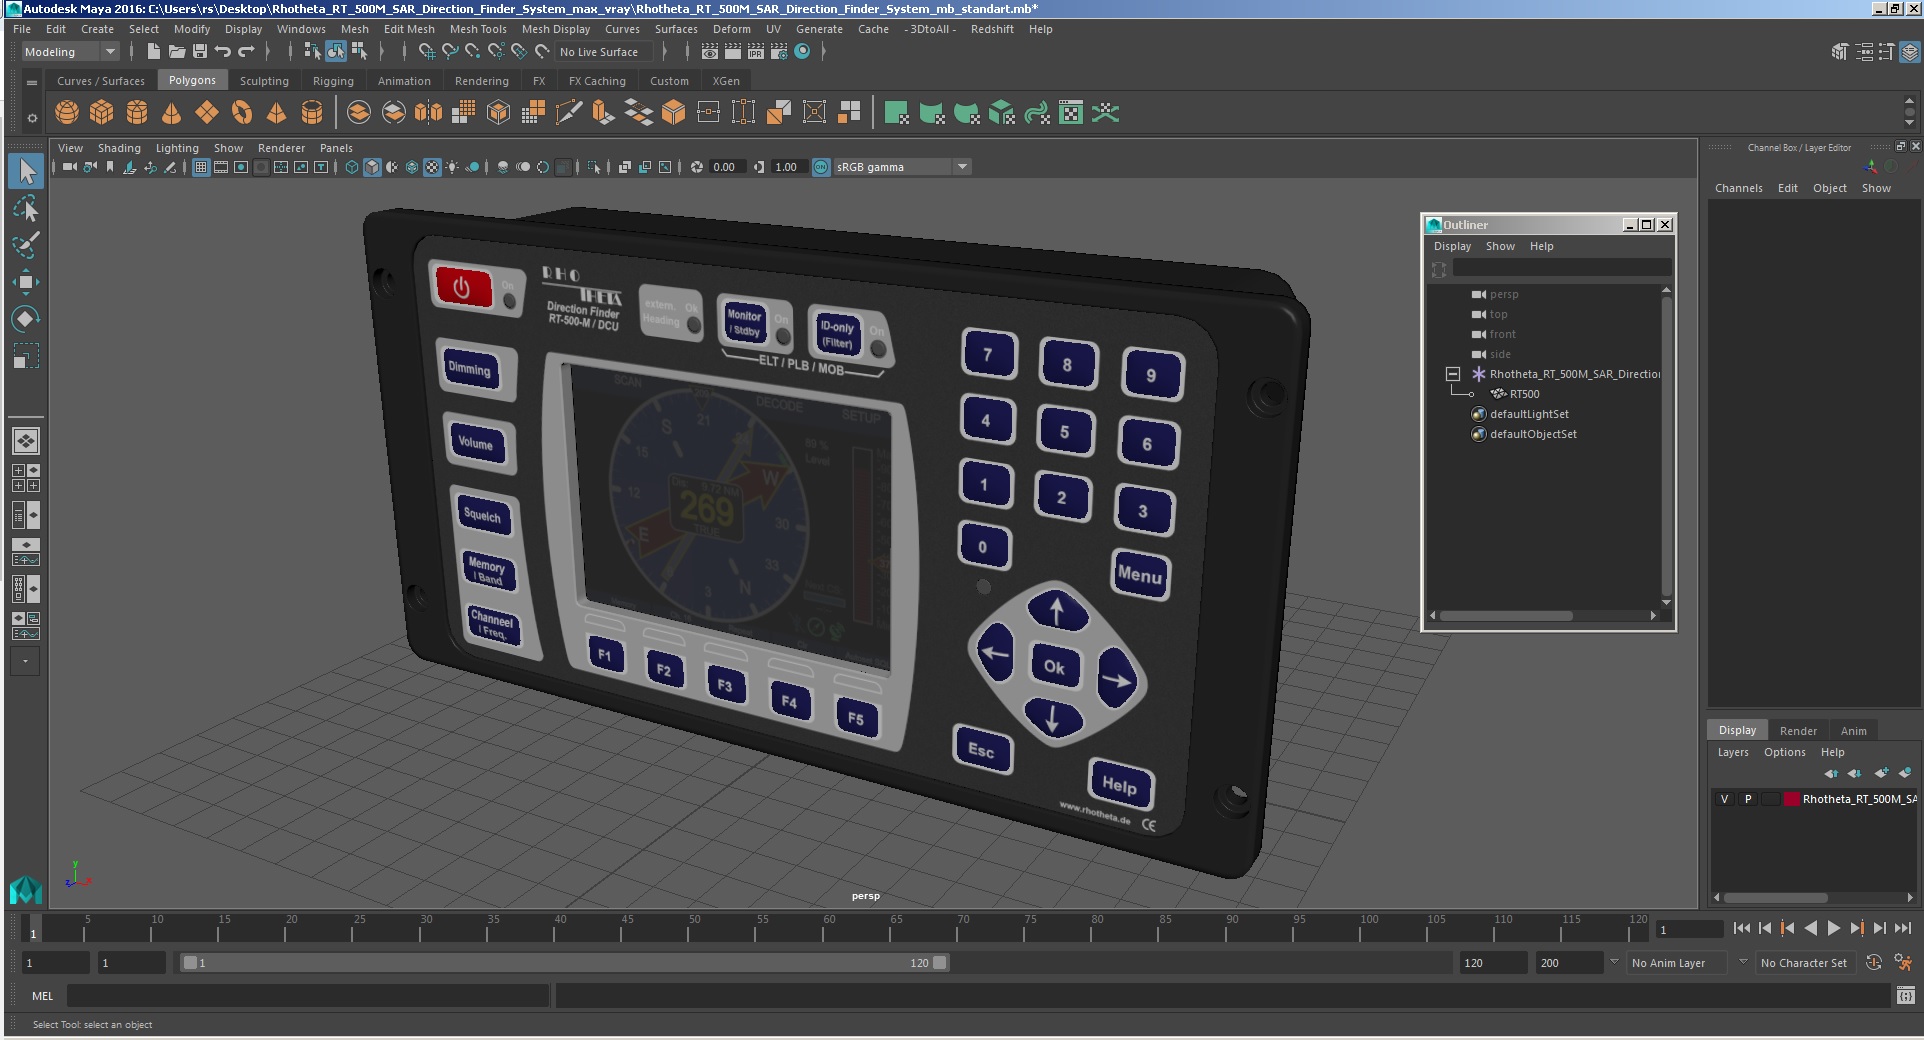Viewport: 1924px width, 1040px height.
Task: Toggle isolate select in viewport
Action: coord(594,167)
